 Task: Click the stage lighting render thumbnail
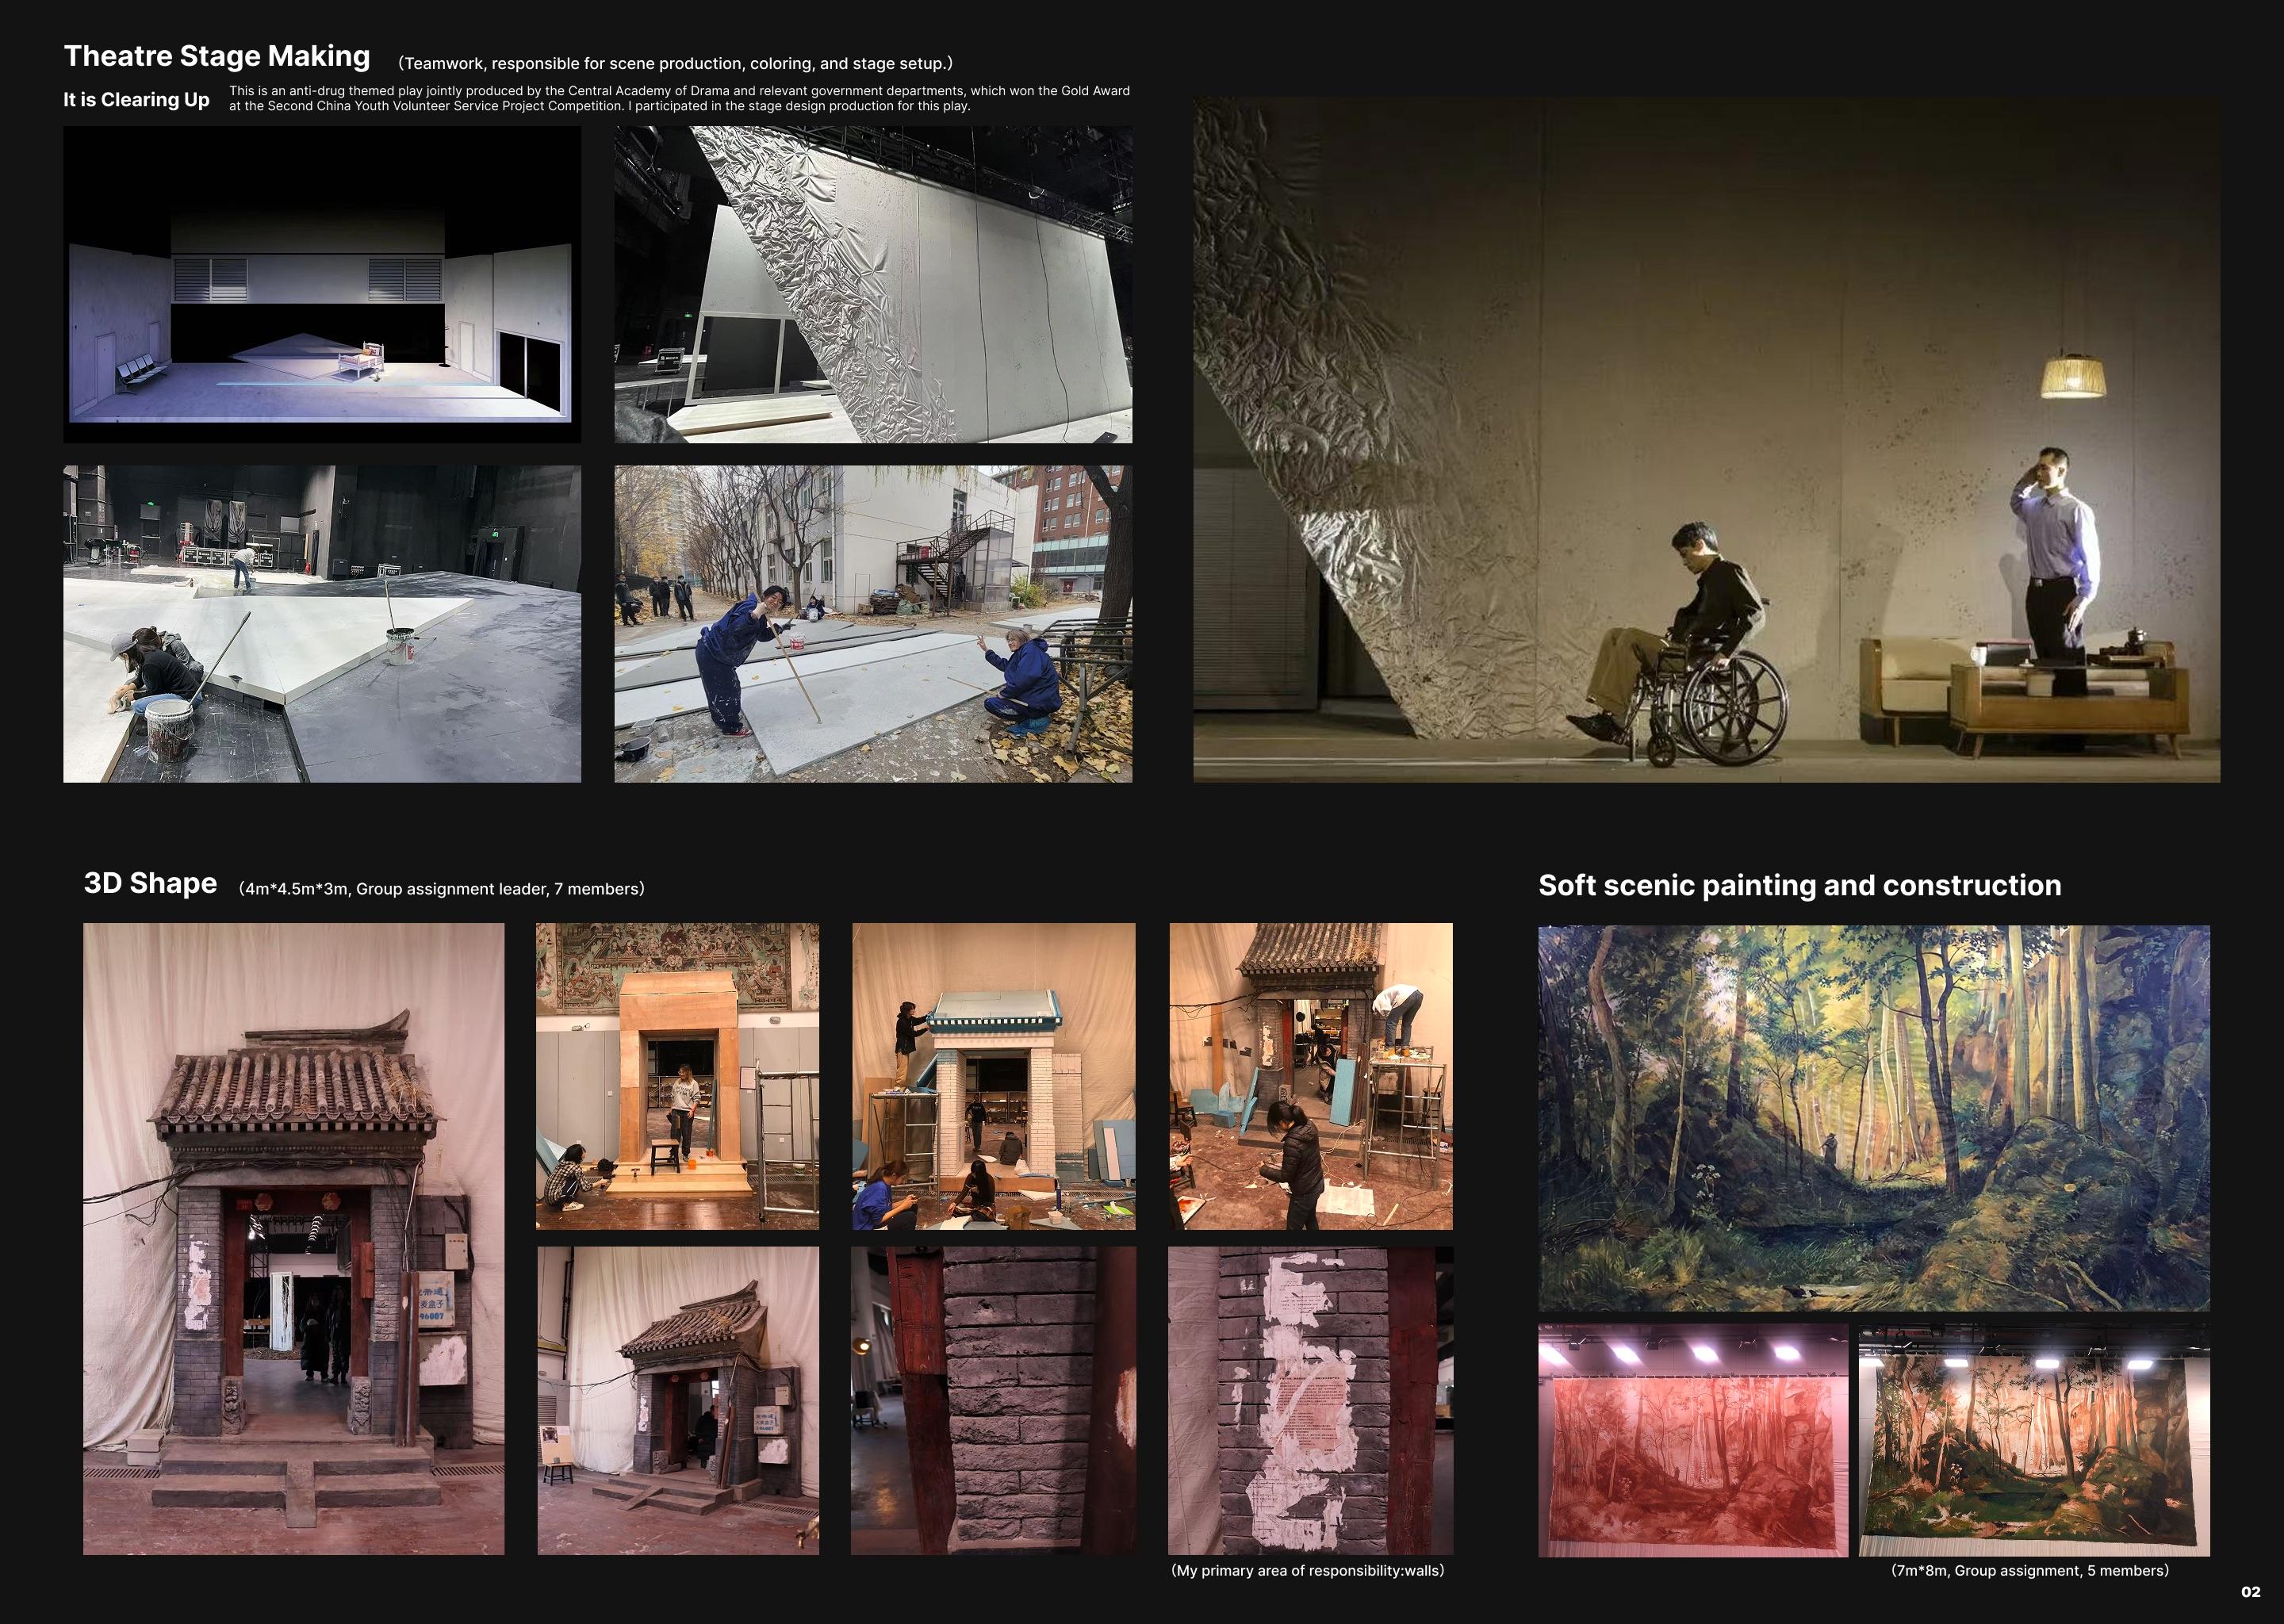322,284
